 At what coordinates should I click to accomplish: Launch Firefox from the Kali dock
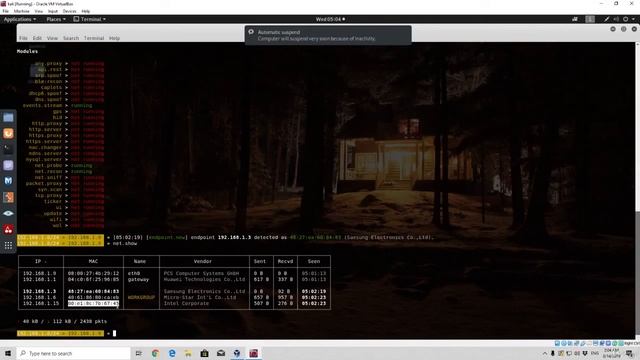(x=8, y=133)
